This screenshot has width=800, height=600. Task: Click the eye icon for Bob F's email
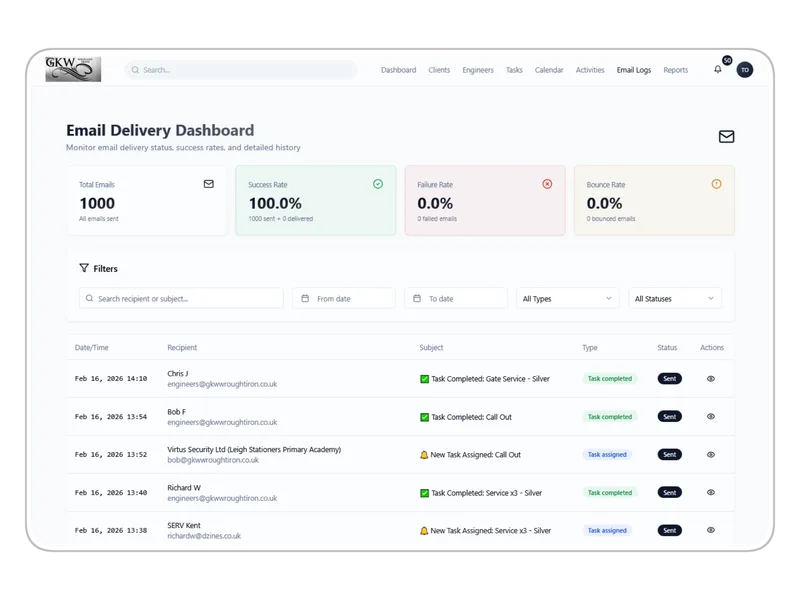click(710, 416)
